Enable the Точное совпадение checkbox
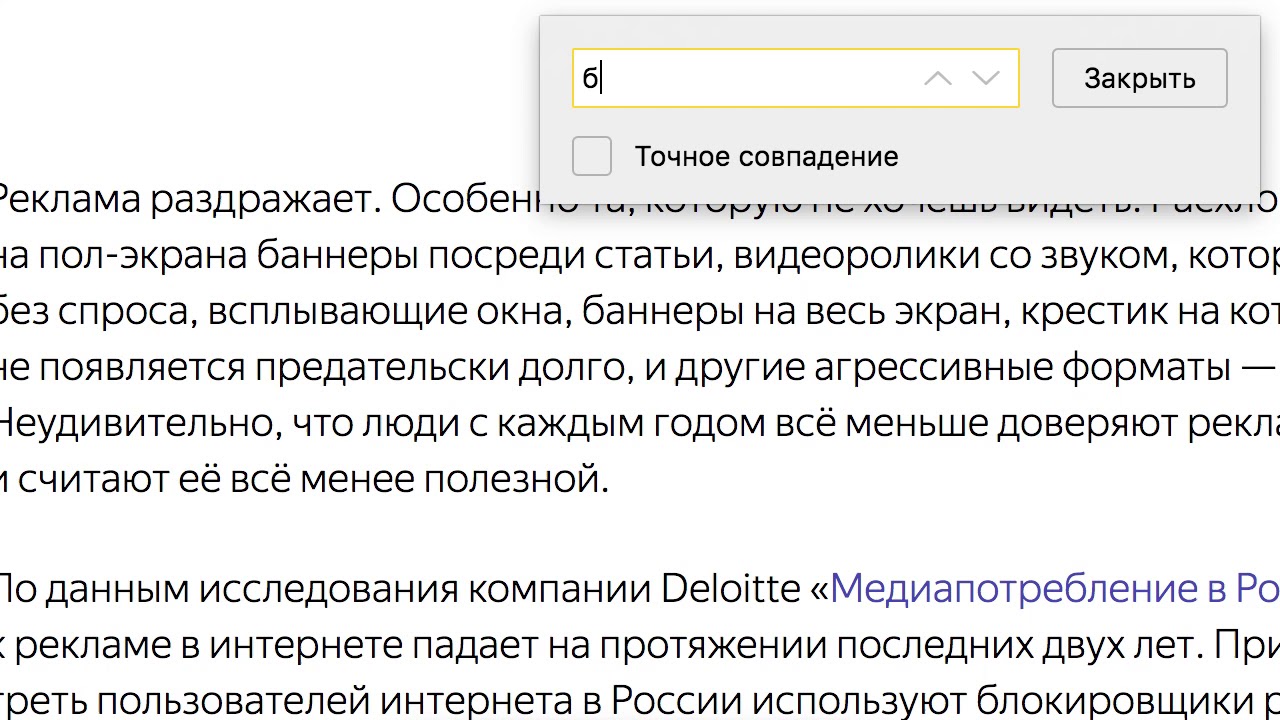 [x=592, y=157]
